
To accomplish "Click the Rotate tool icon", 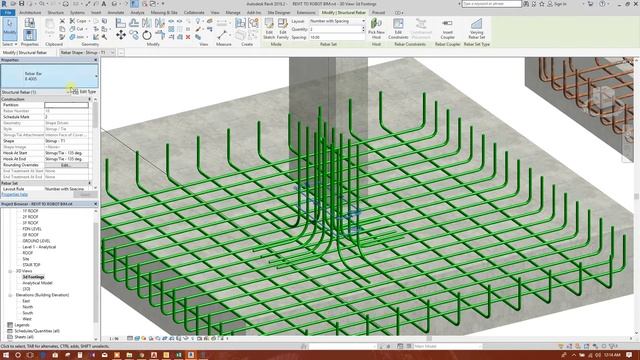I will pos(147,36).
